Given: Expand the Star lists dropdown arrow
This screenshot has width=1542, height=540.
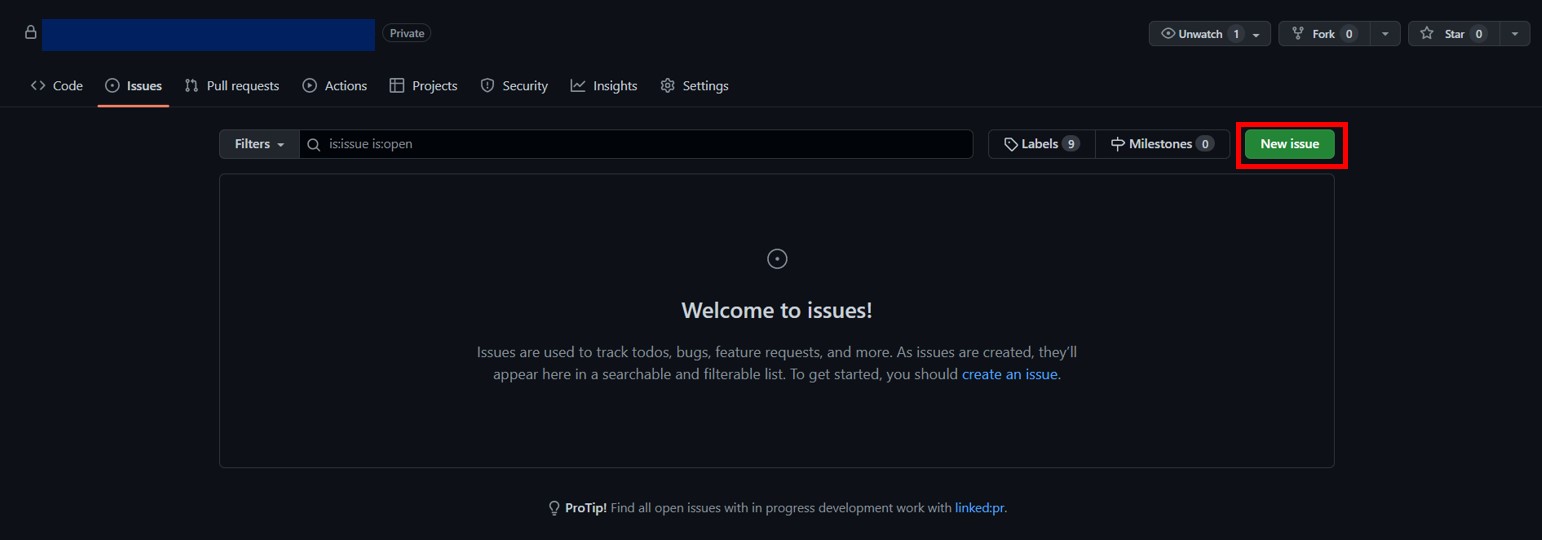Looking at the screenshot, I should (x=1514, y=34).
